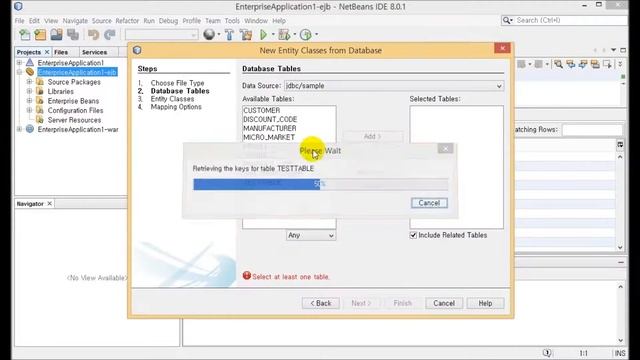Open the Run Project dropdown arrow
Screen dimensions: 640x360
point(273,35)
